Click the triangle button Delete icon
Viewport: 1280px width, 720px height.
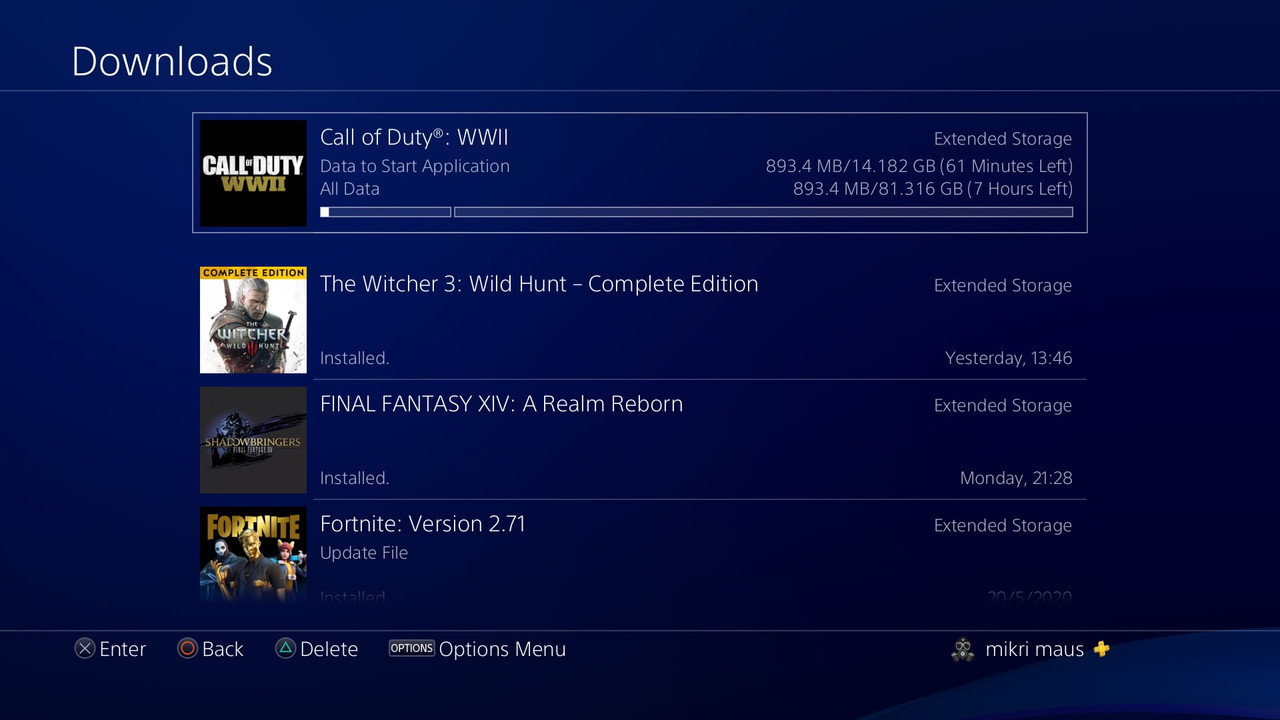[285, 649]
